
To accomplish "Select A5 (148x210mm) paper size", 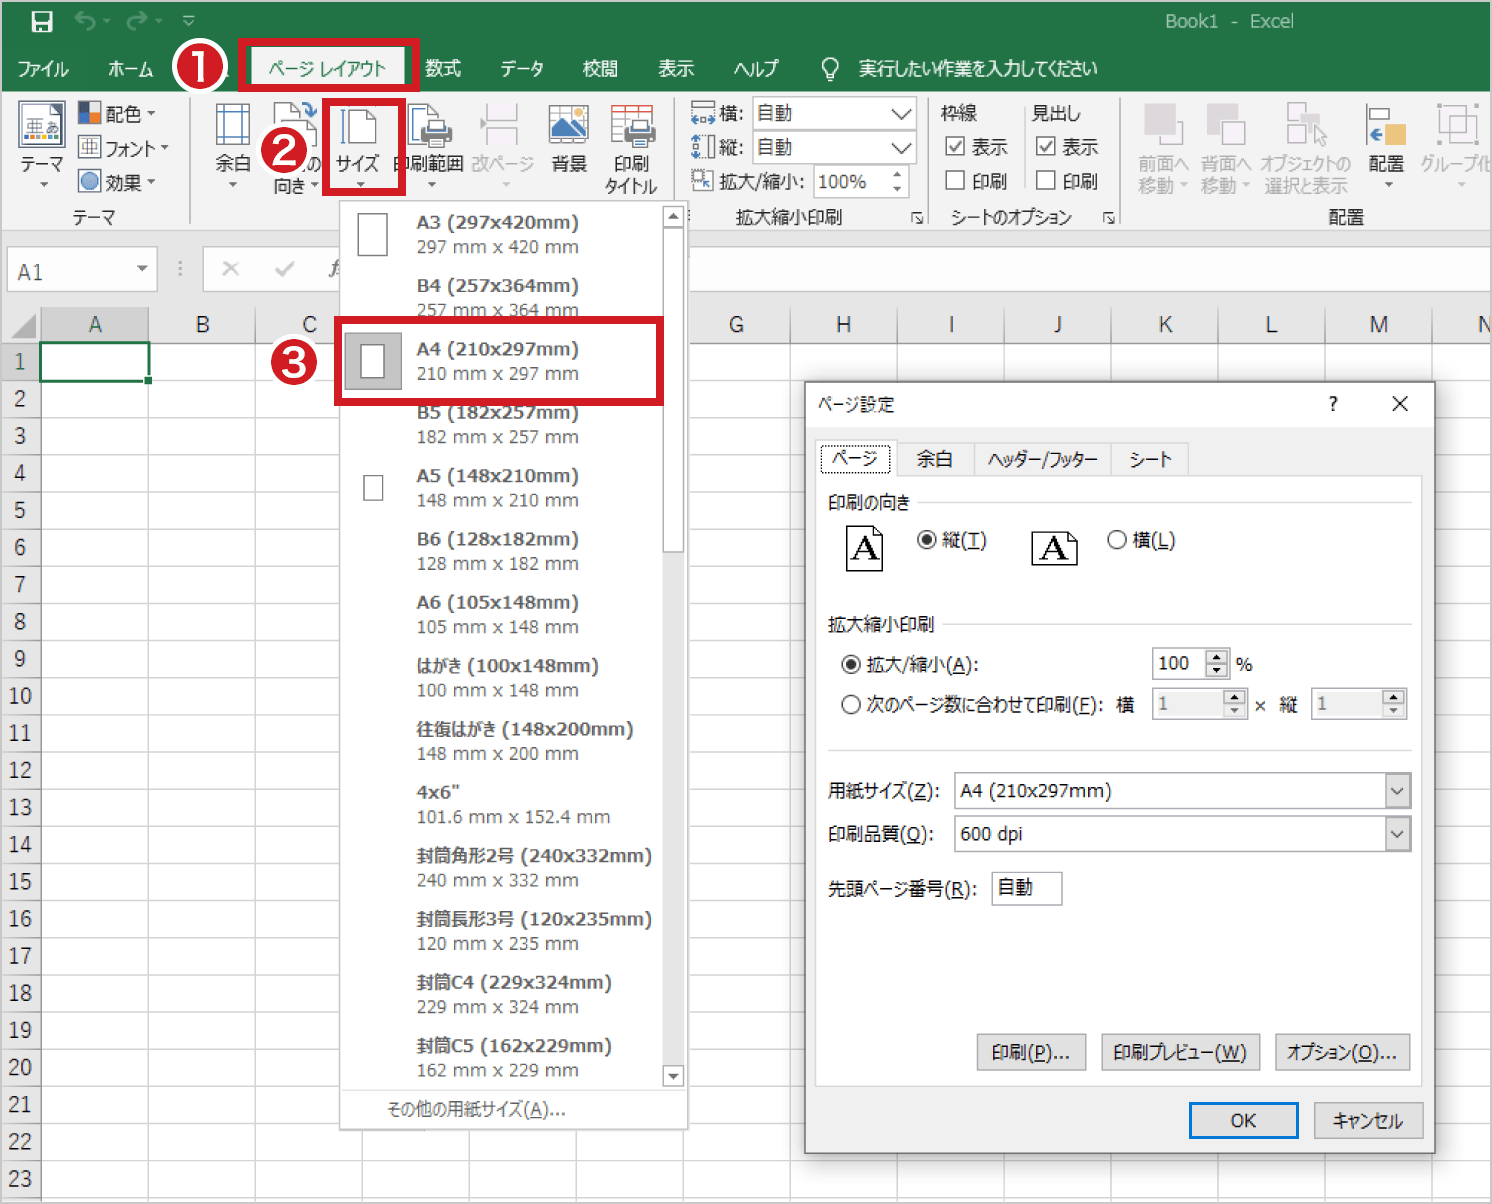I will [498, 487].
